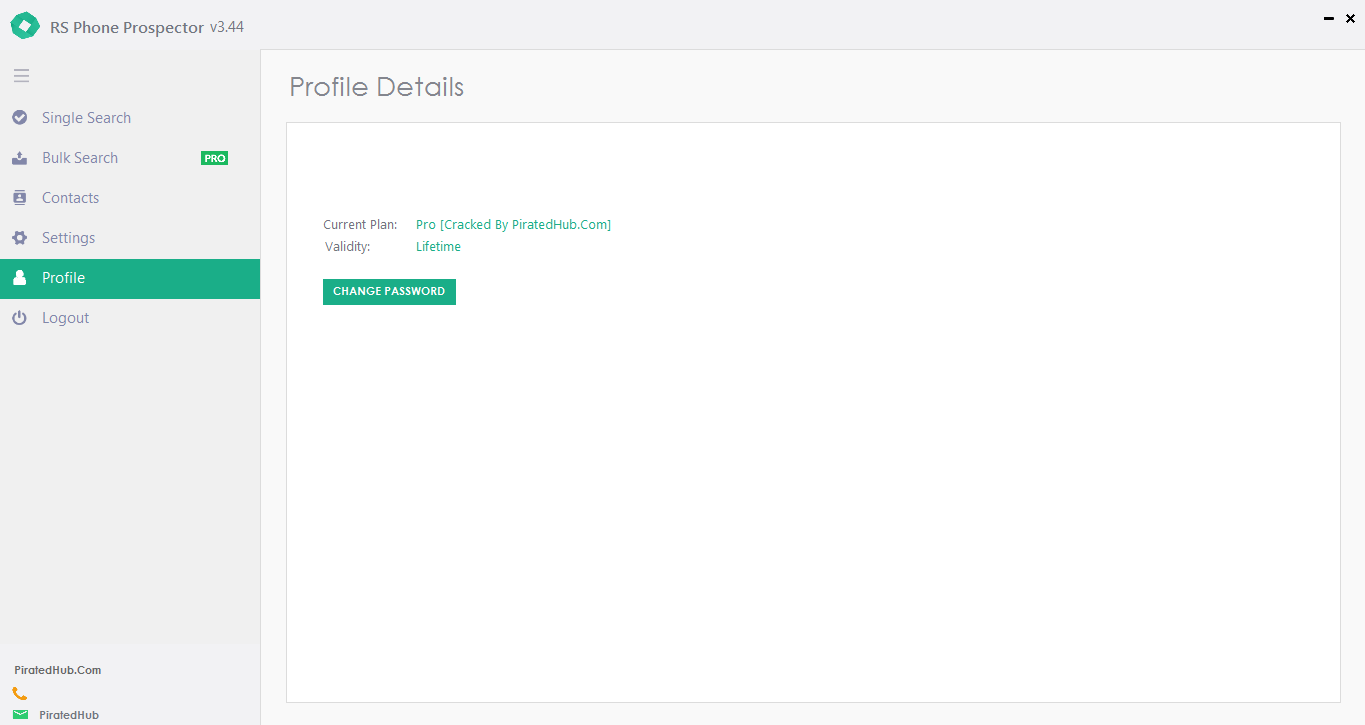
Task: Click the orange phone icon
Action: [x=20, y=693]
